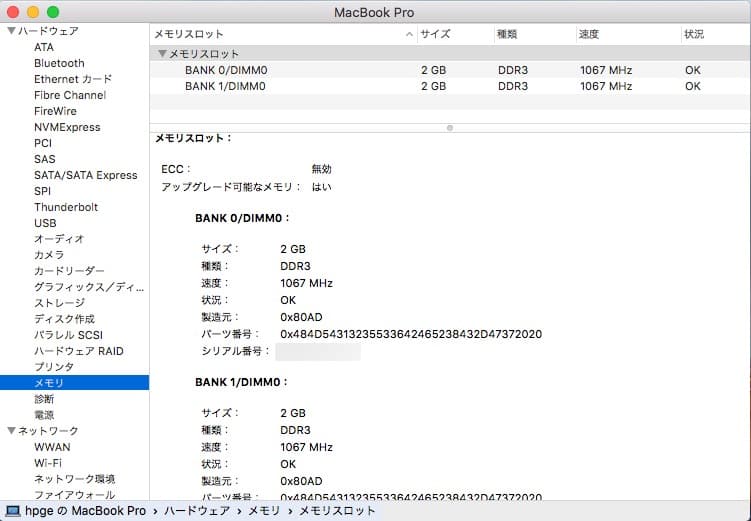Select Wi-Fi under ネットワーク
Image resolution: width=751 pixels, height=521 pixels.
click(x=48, y=463)
